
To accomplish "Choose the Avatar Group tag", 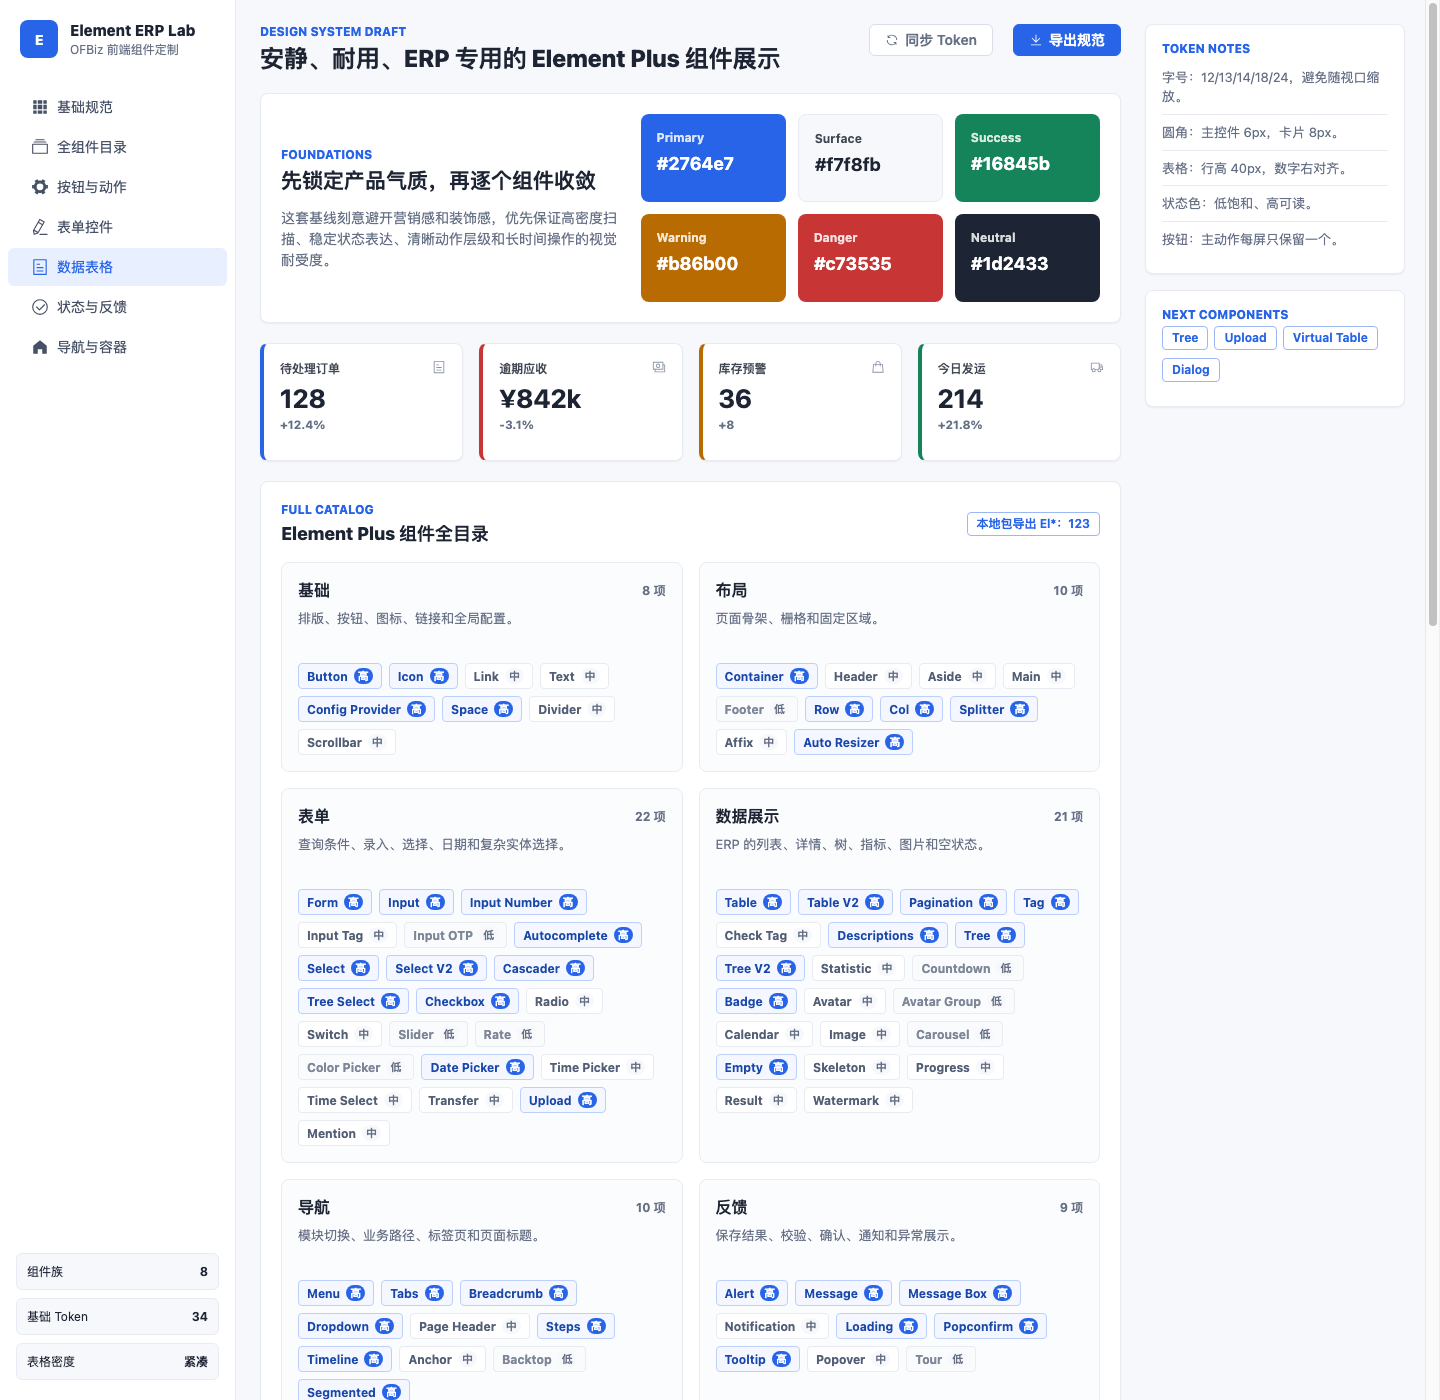I will pos(953,1002).
